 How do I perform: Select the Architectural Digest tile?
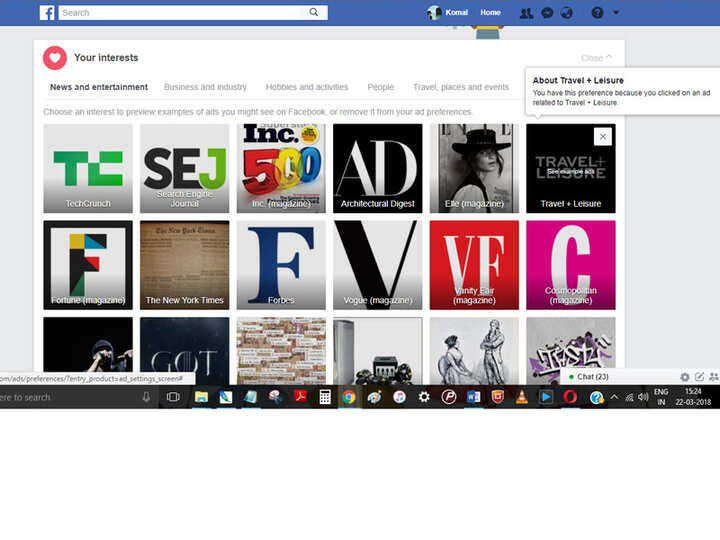click(x=377, y=169)
